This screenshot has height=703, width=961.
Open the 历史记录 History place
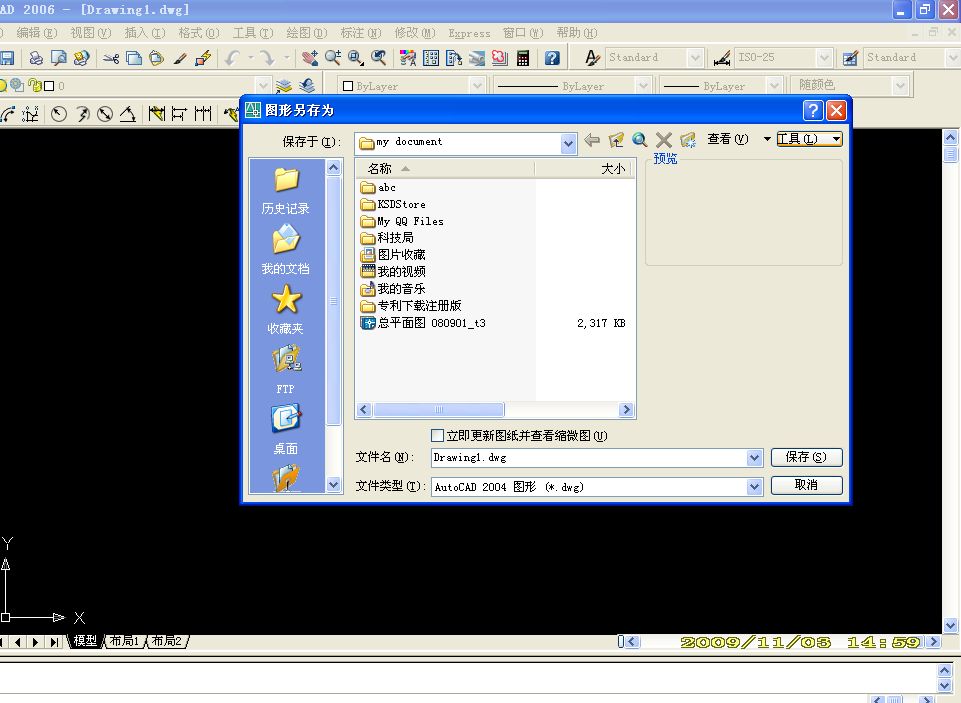click(x=286, y=191)
